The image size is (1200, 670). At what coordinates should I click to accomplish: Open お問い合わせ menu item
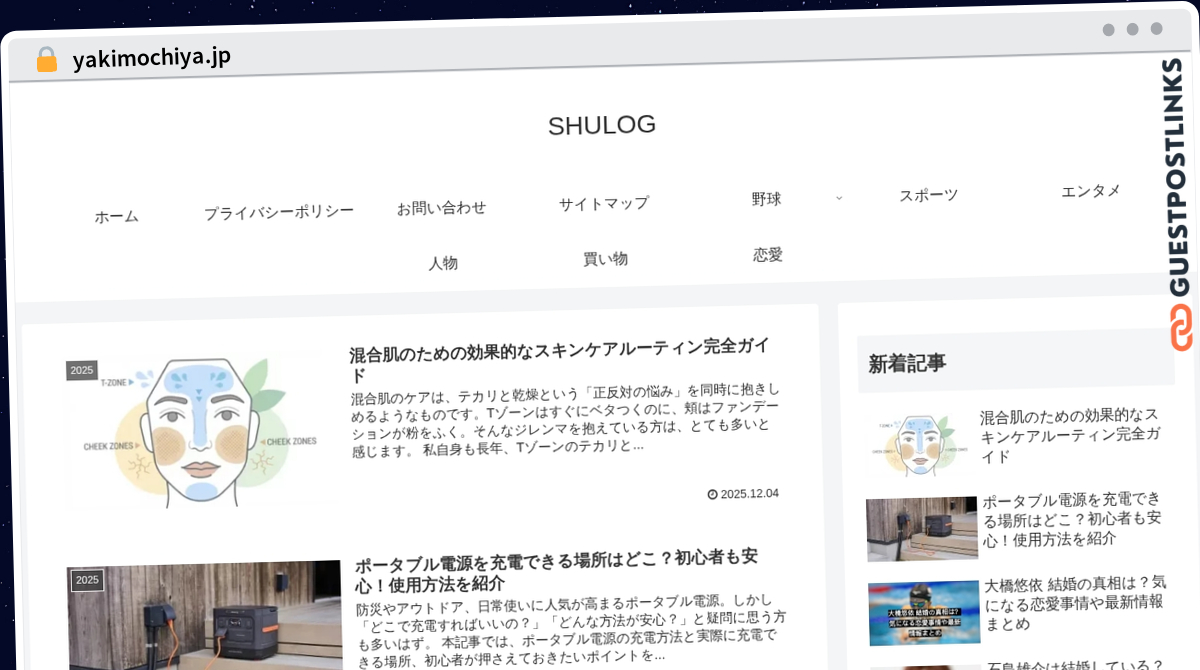pos(441,208)
